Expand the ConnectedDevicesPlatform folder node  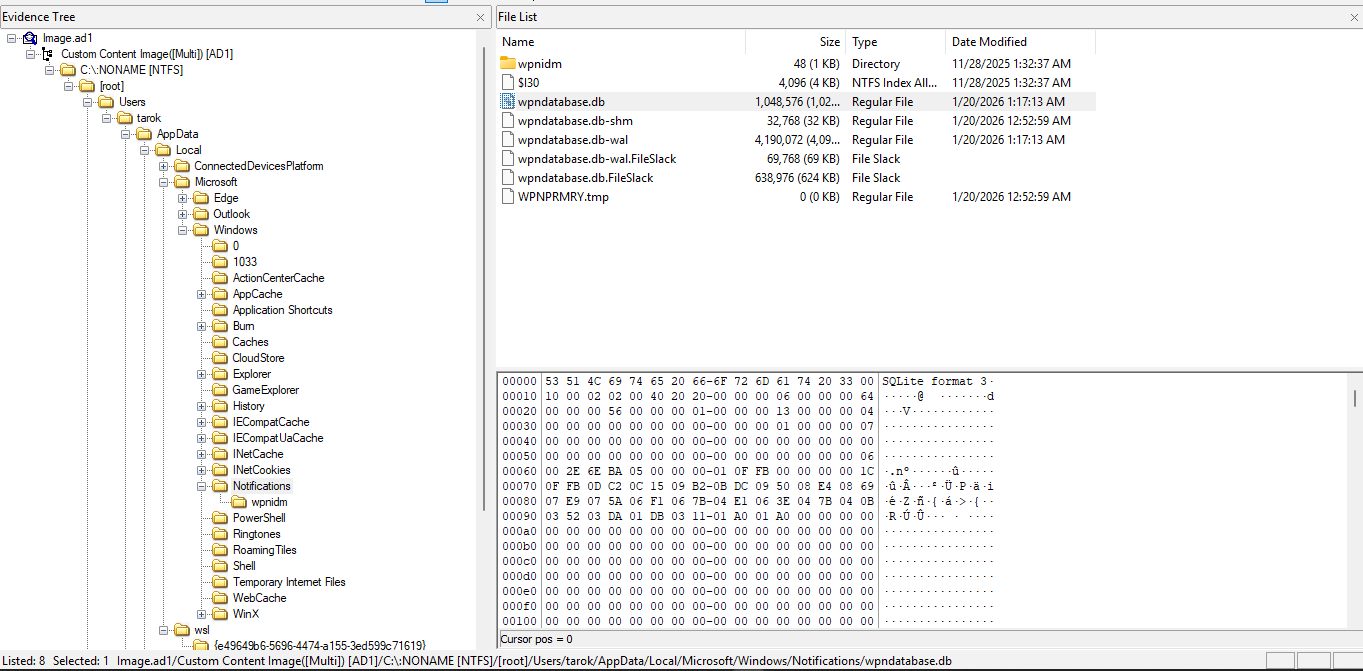click(x=164, y=166)
